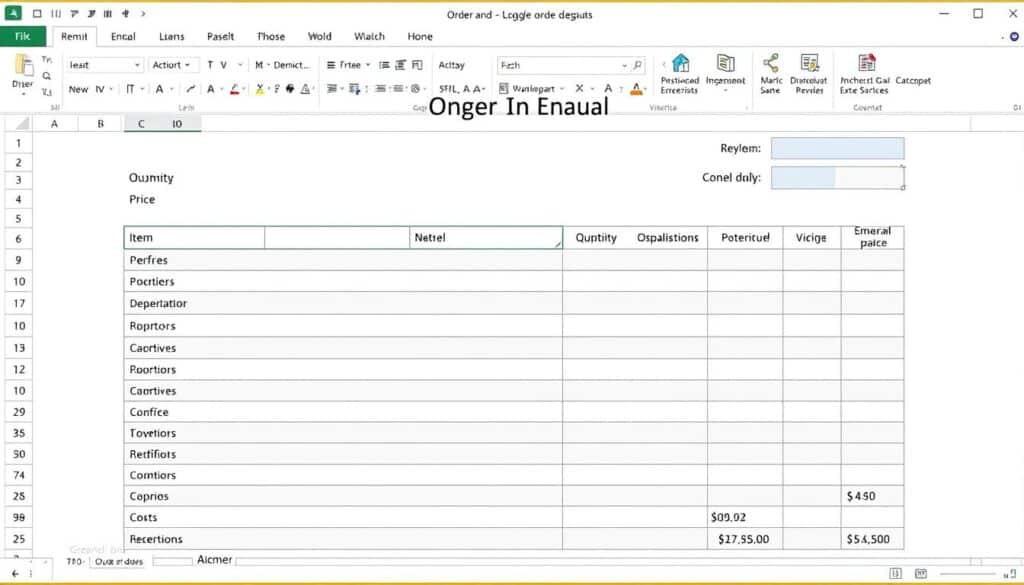The image size is (1024, 585).
Task: Click the Ingement book icon
Action: (x=725, y=63)
